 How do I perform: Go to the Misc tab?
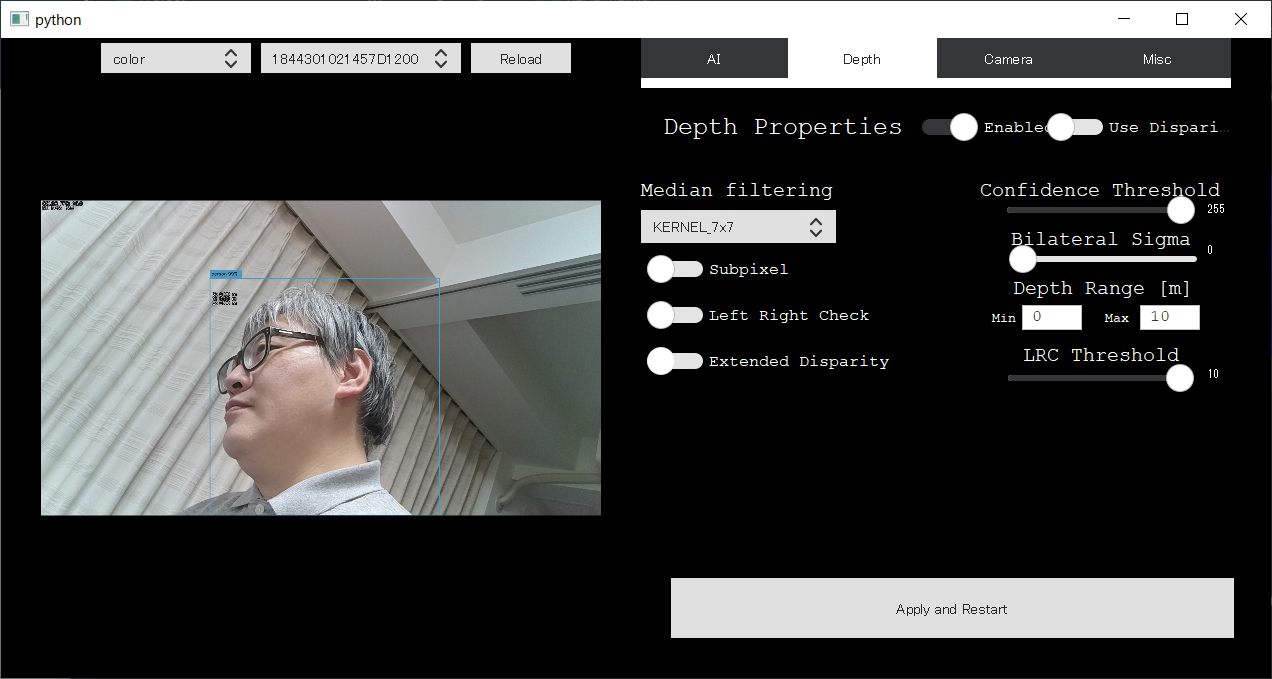[1157, 59]
